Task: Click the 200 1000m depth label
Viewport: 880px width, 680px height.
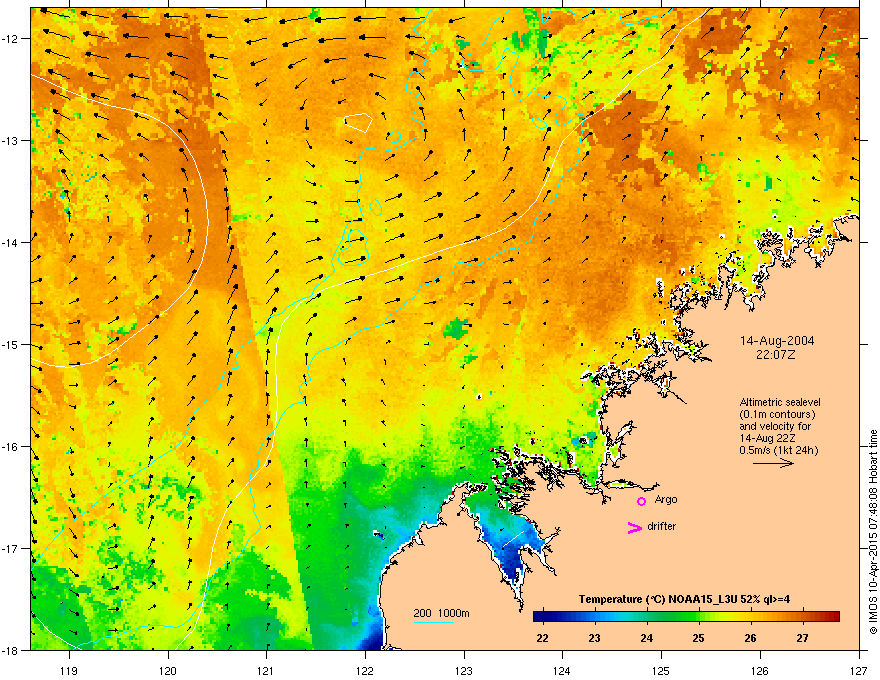Action: [x=442, y=613]
